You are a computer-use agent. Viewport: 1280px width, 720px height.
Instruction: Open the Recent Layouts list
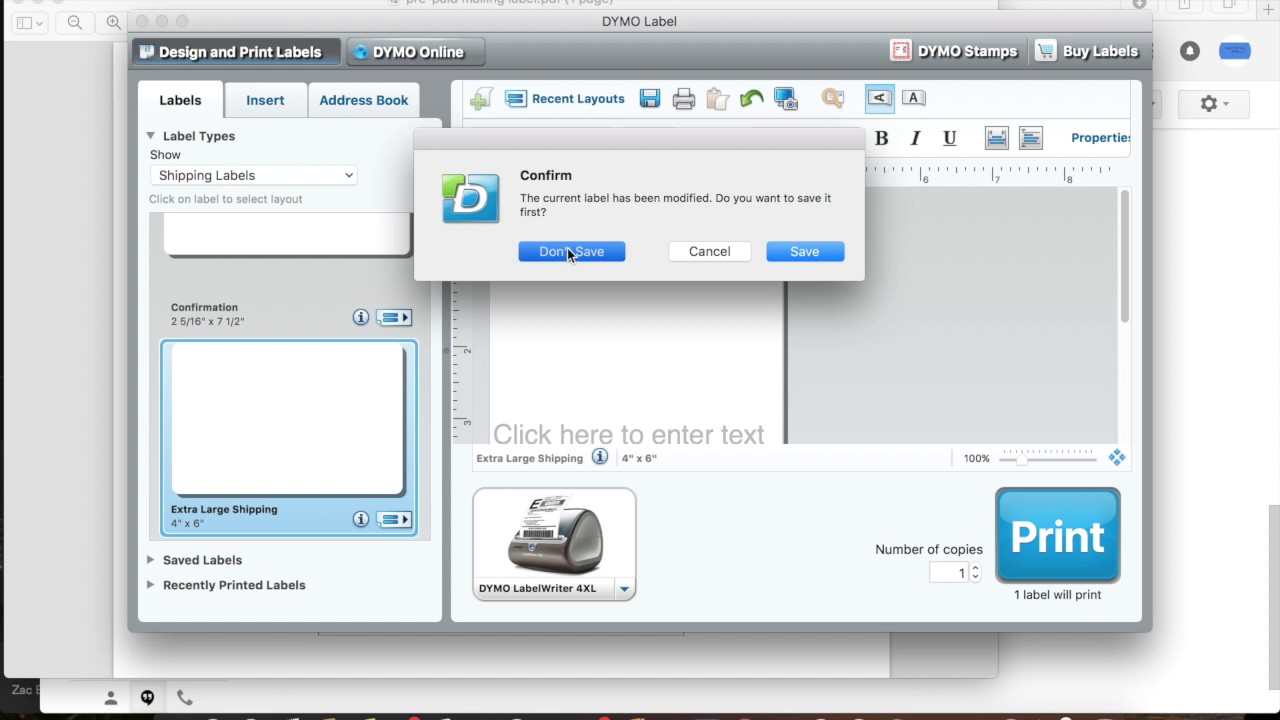565,99
